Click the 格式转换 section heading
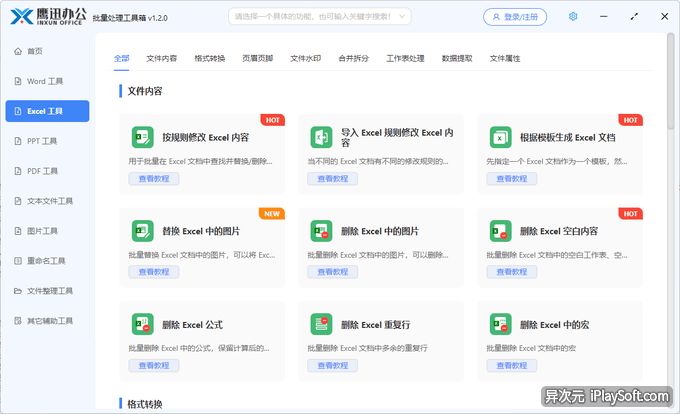Viewport: 680px width, 414px height. point(144,404)
